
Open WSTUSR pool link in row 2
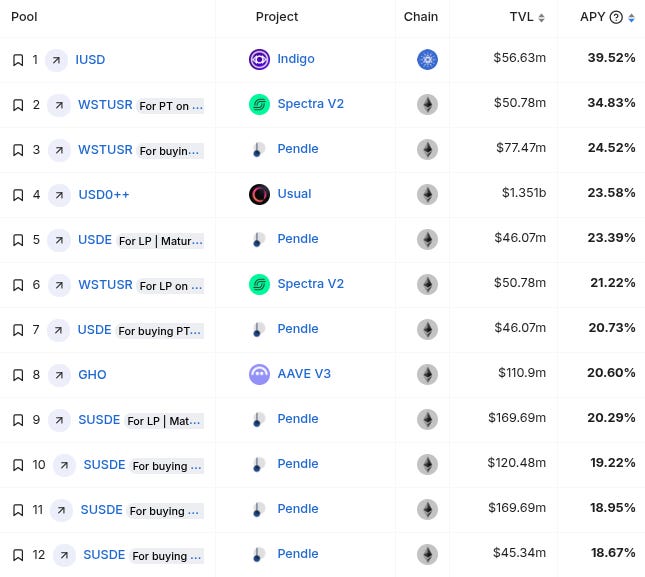105,104
